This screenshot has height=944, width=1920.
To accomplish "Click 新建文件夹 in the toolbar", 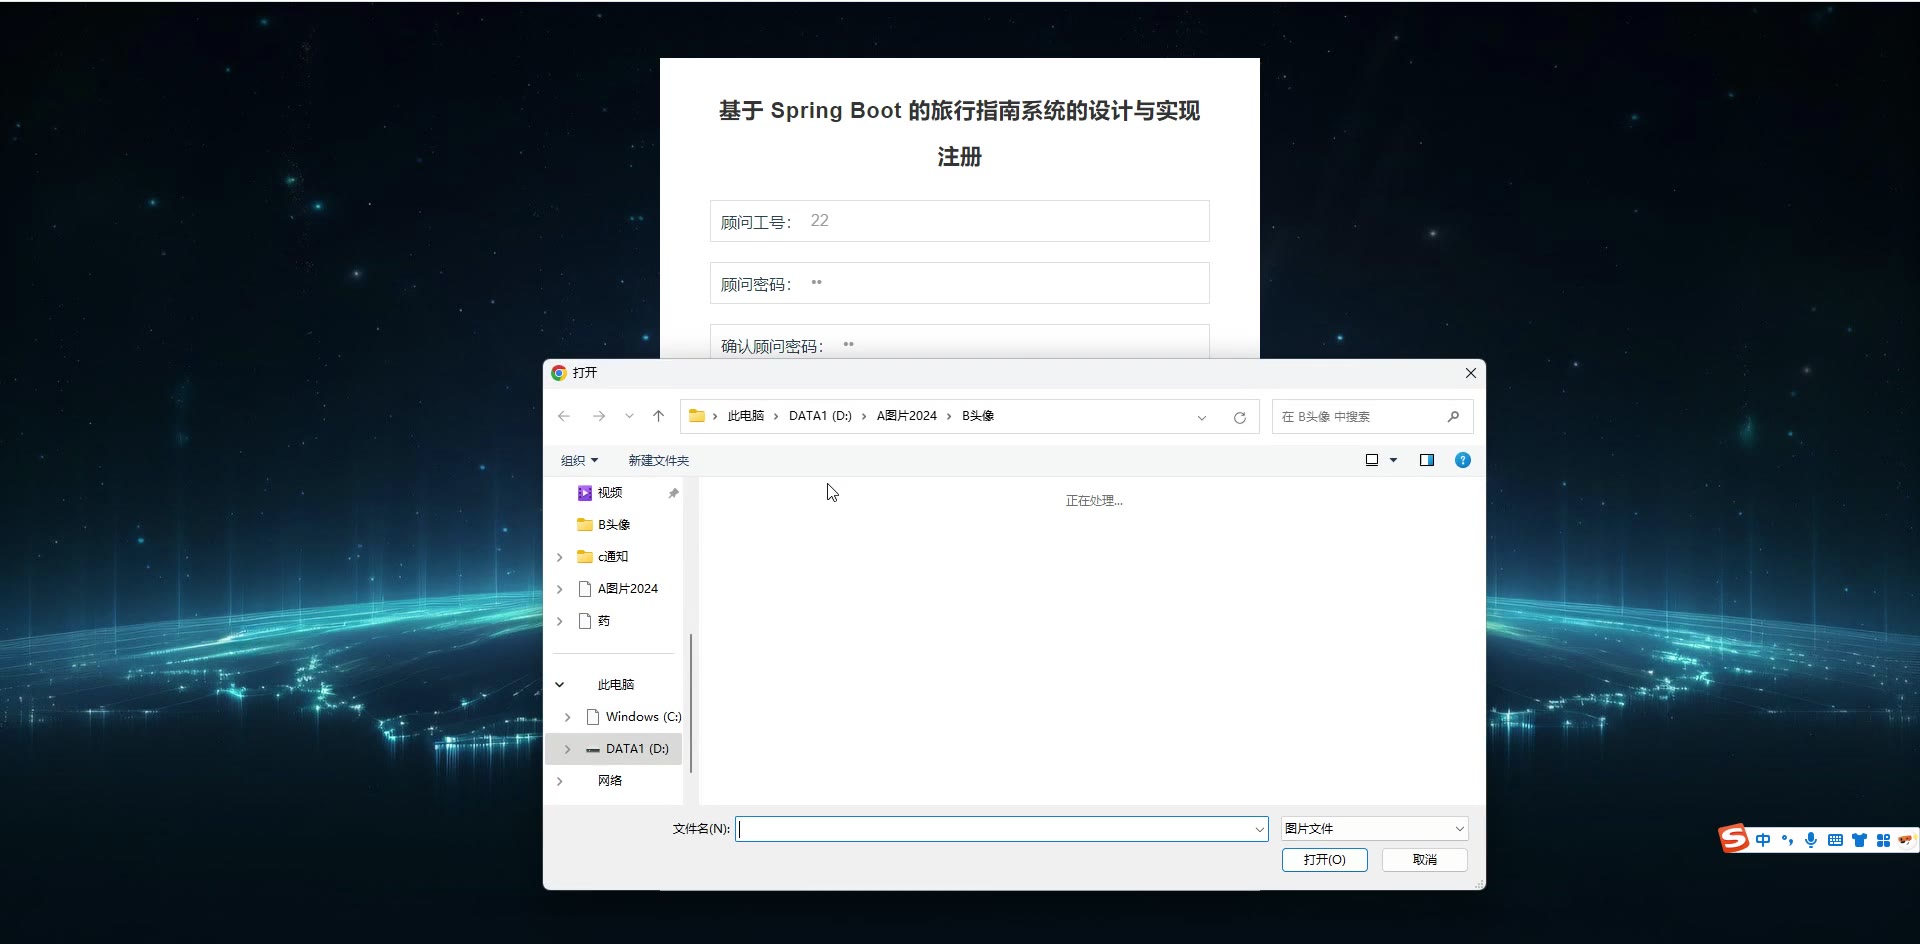I will point(658,460).
